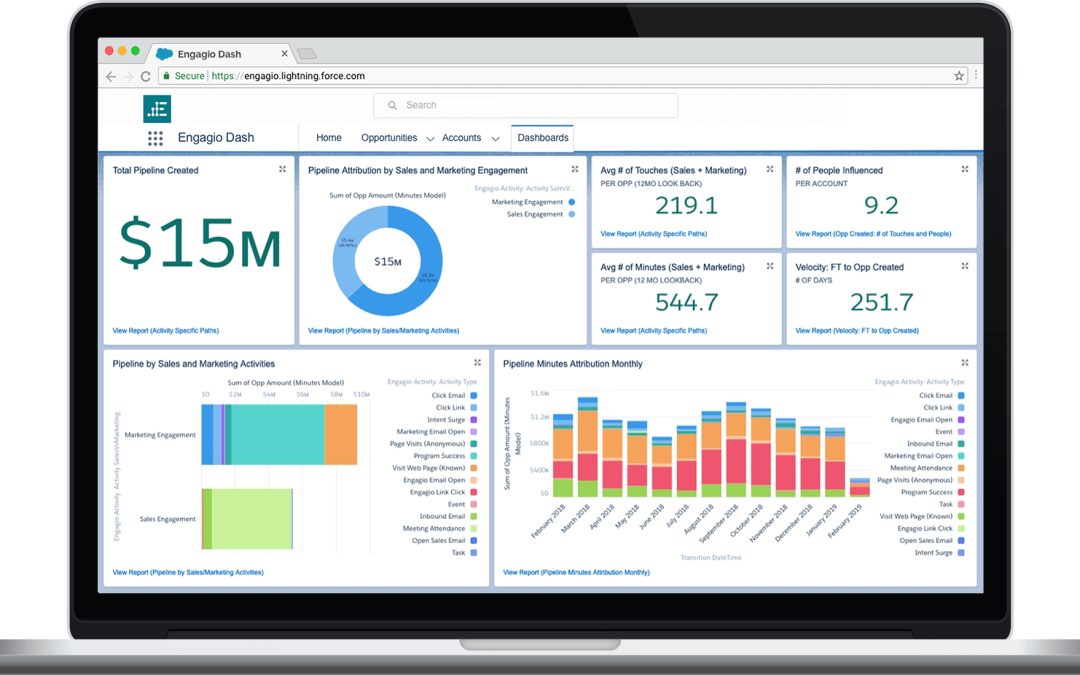Click orange segment of Marketing Engagement bar
This screenshot has height=675, width=1080.
341,435
